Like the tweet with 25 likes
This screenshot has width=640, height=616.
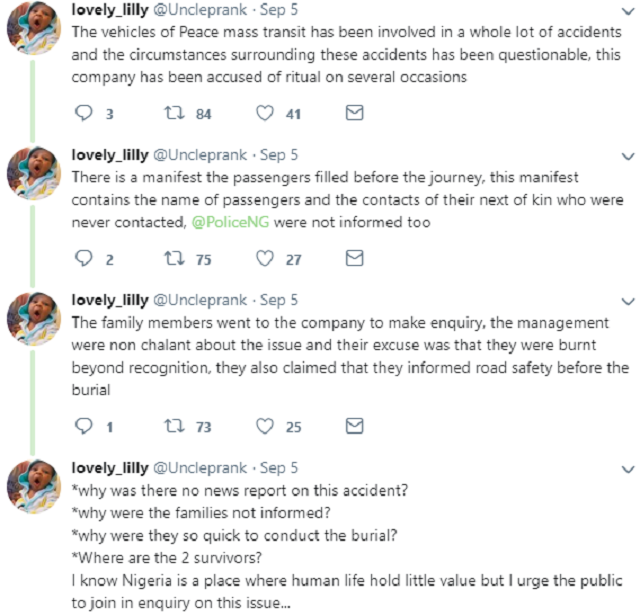[x=265, y=427]
